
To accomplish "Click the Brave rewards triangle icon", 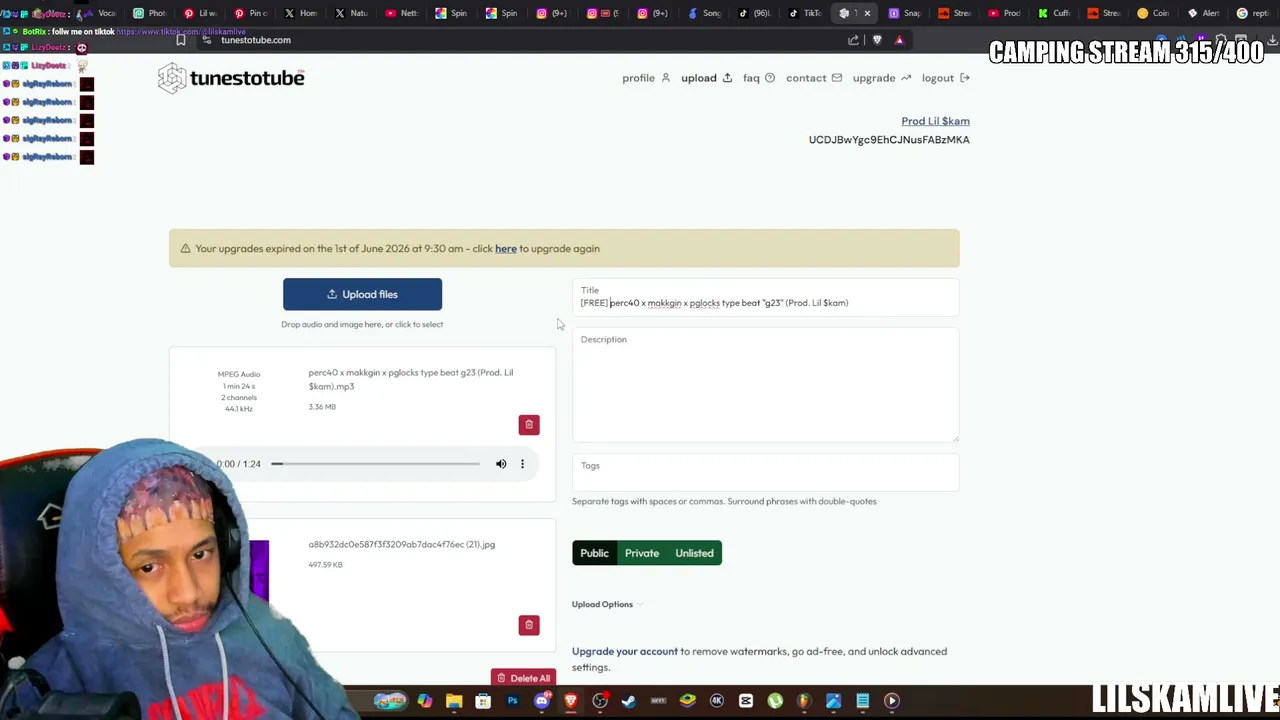I will 899,40.
